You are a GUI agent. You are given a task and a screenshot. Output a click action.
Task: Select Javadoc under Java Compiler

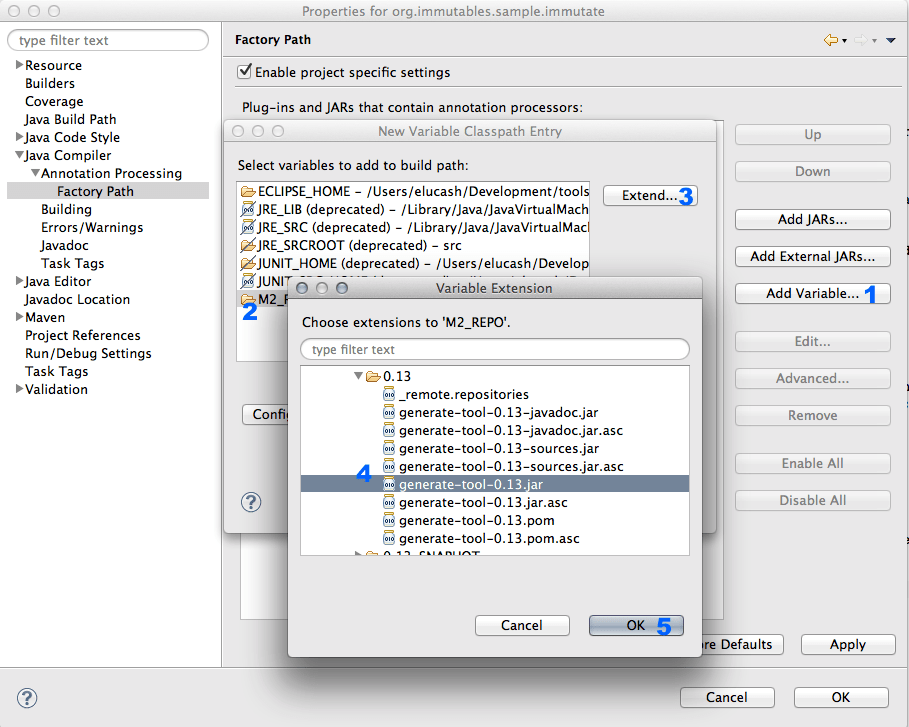(64, 245)
